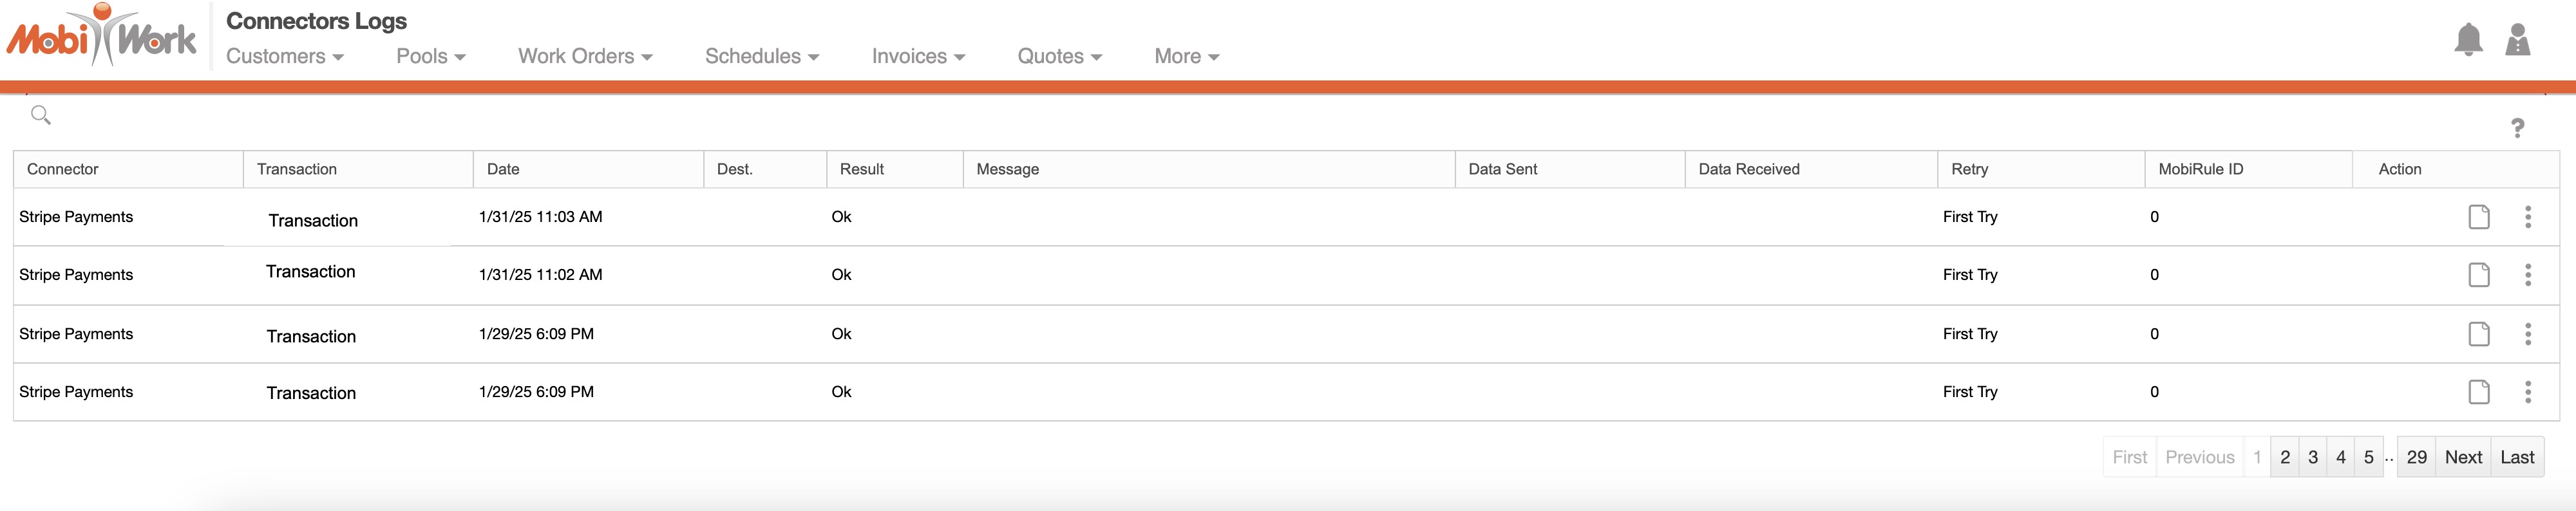
Task: Click the MobiWork logo
Action: [102, 36]
